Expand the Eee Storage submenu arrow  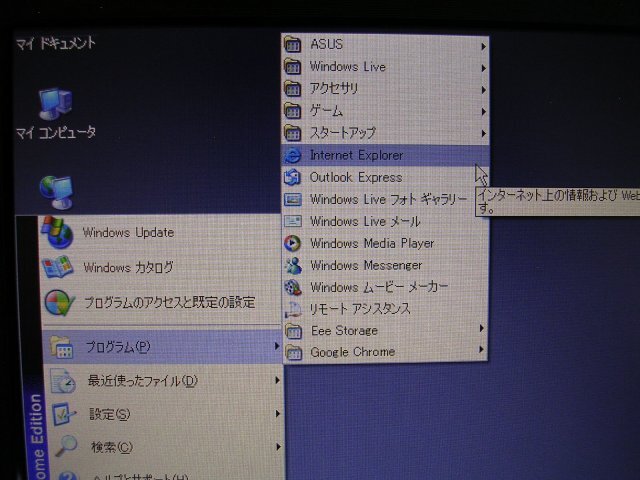click(482, 328)
